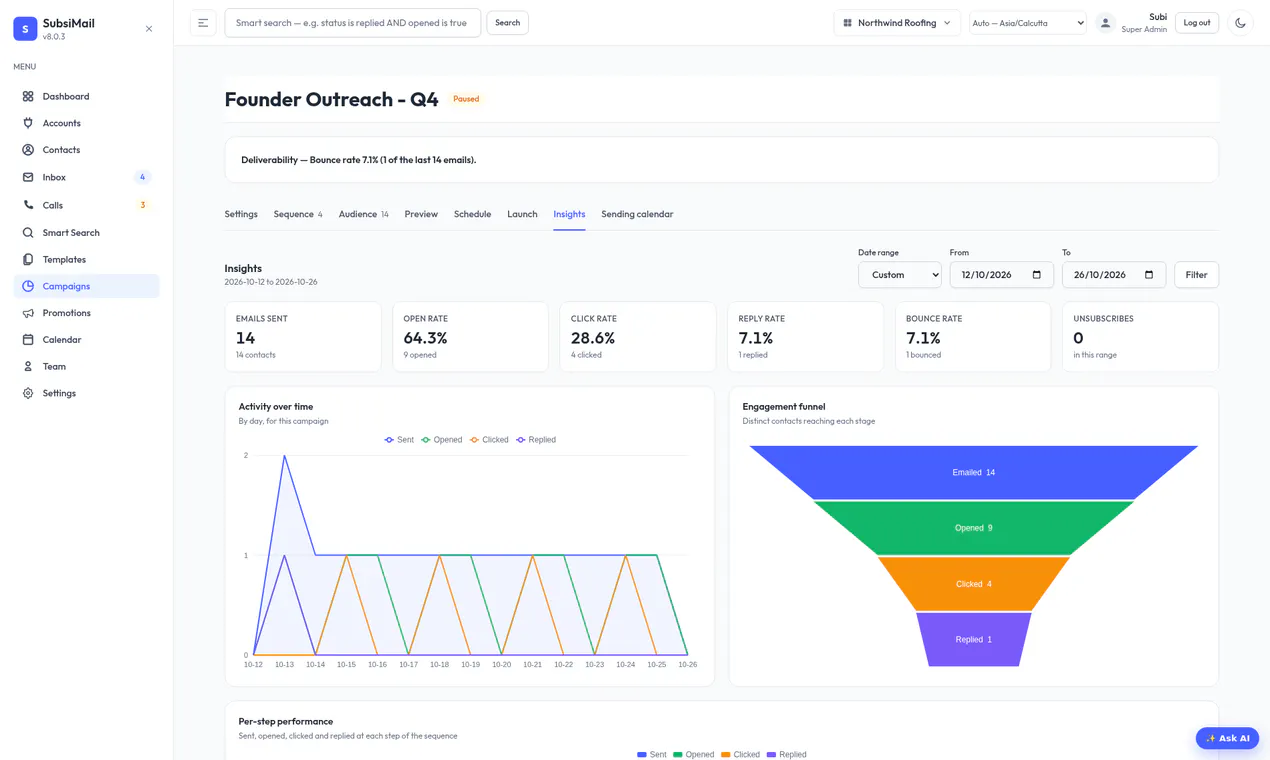Switch to the Sequence tab

(298, 214)
